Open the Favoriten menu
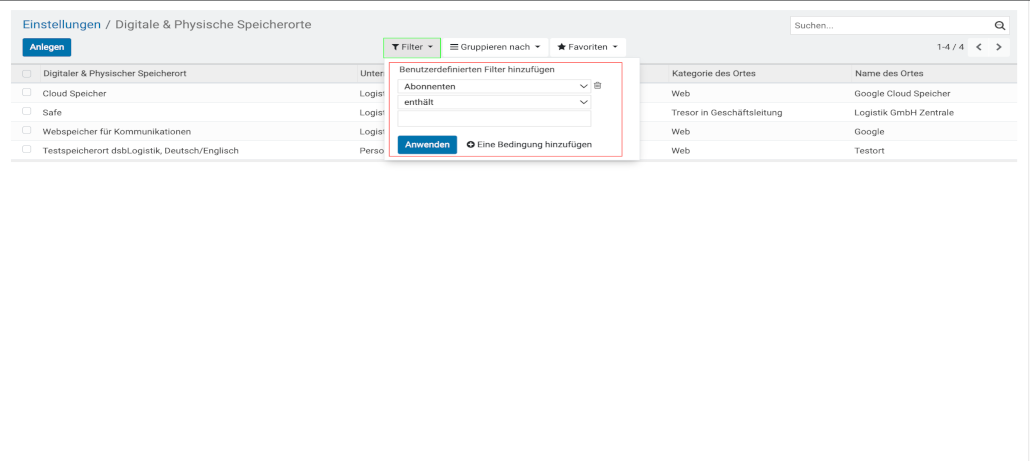The image size is (1030, 461). pos(587,47)
